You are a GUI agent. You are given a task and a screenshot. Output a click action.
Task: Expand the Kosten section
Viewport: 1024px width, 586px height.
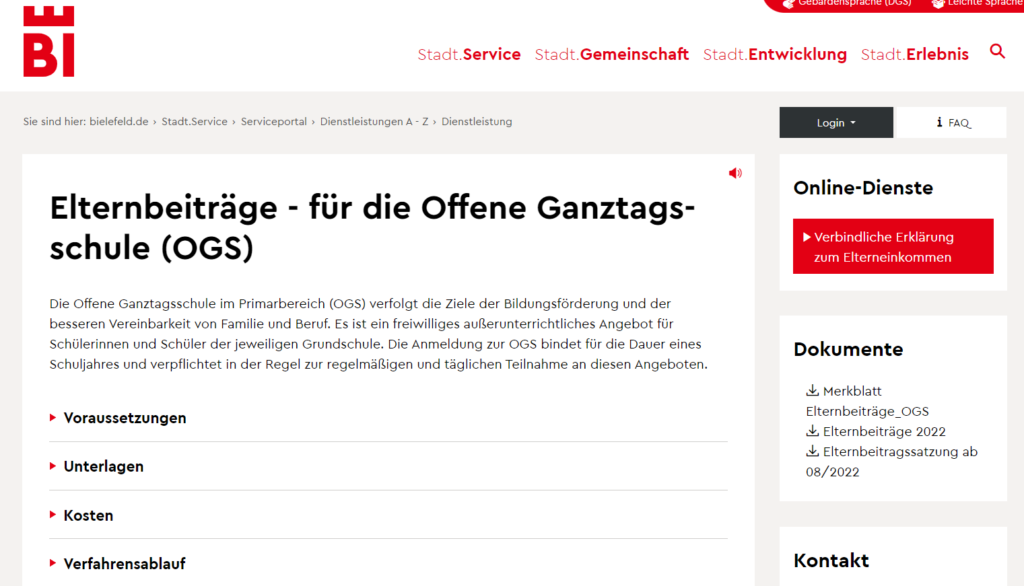pos(89,516)
